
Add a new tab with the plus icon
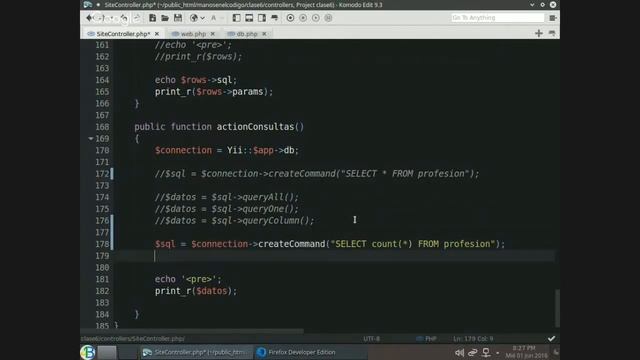click(x=539, y=33)
